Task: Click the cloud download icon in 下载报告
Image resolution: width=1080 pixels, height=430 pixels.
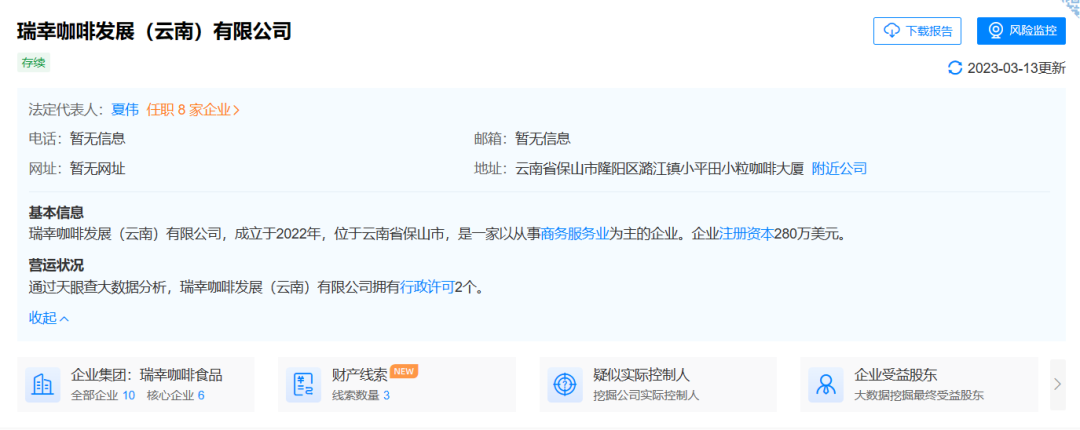Action: coord(892,31)
